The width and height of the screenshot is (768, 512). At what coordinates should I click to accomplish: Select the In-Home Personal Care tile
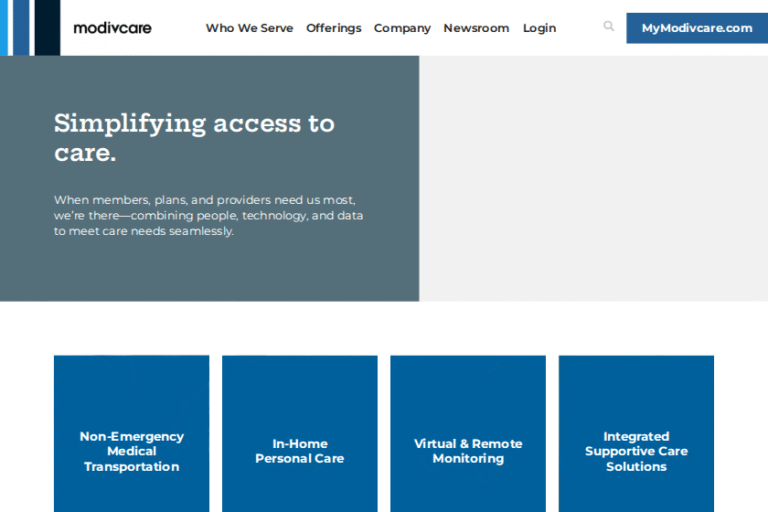point(300,450)
